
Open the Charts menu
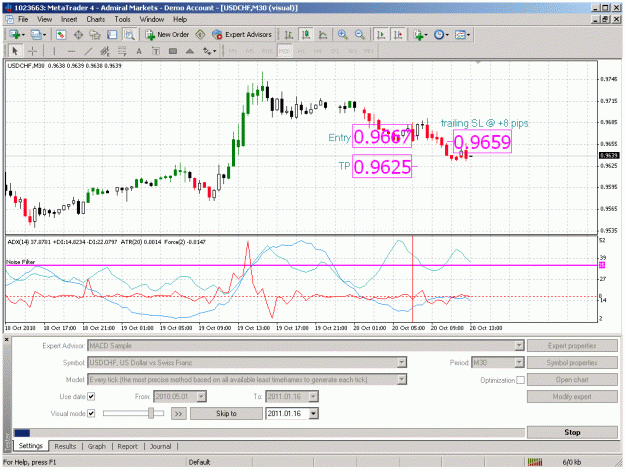point(96,19)
